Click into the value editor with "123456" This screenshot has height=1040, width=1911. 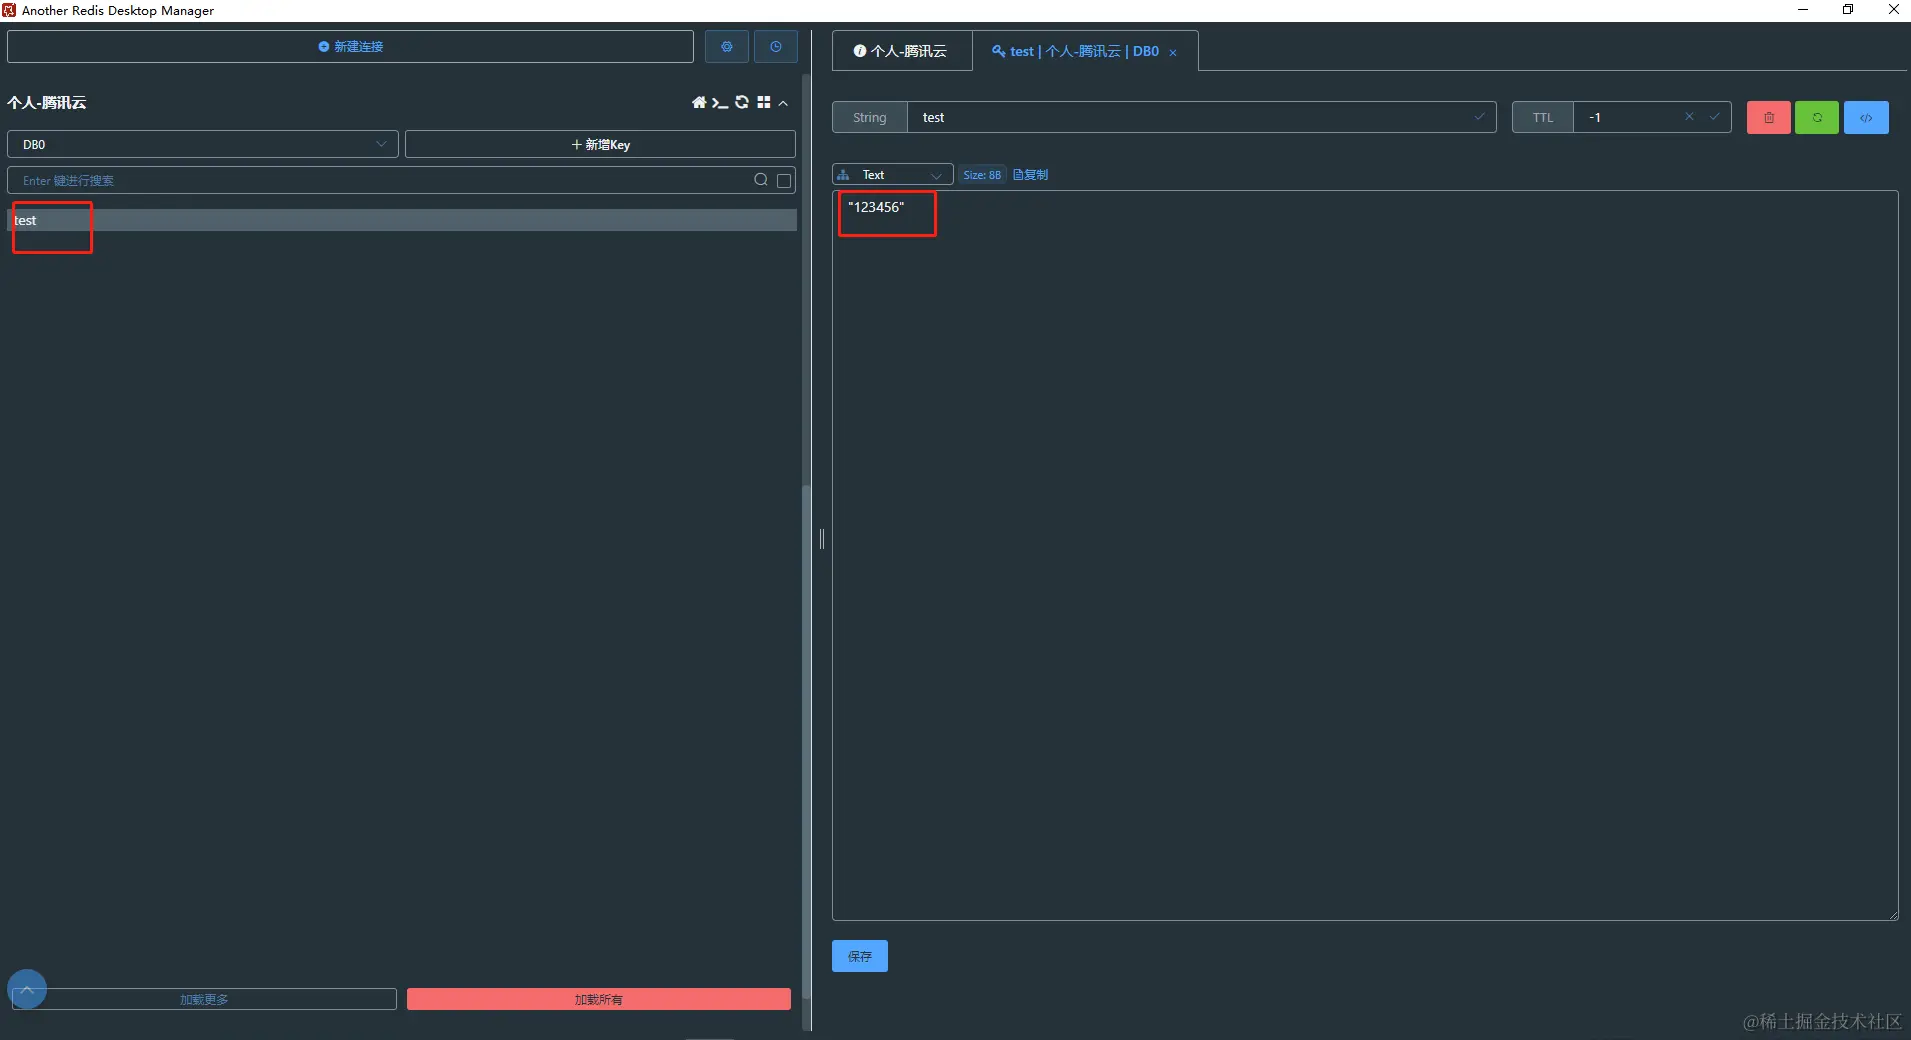coord(1365,555)
